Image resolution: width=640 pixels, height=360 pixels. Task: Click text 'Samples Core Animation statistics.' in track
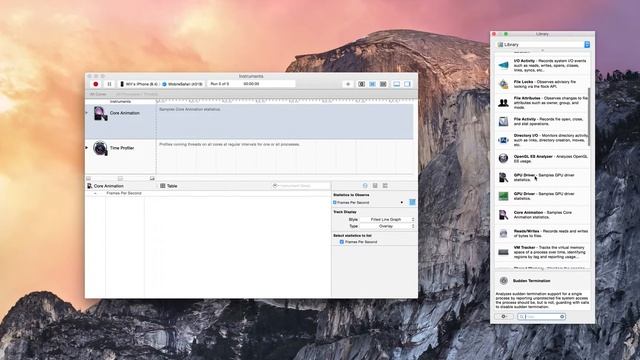click(x=190, y=109)
